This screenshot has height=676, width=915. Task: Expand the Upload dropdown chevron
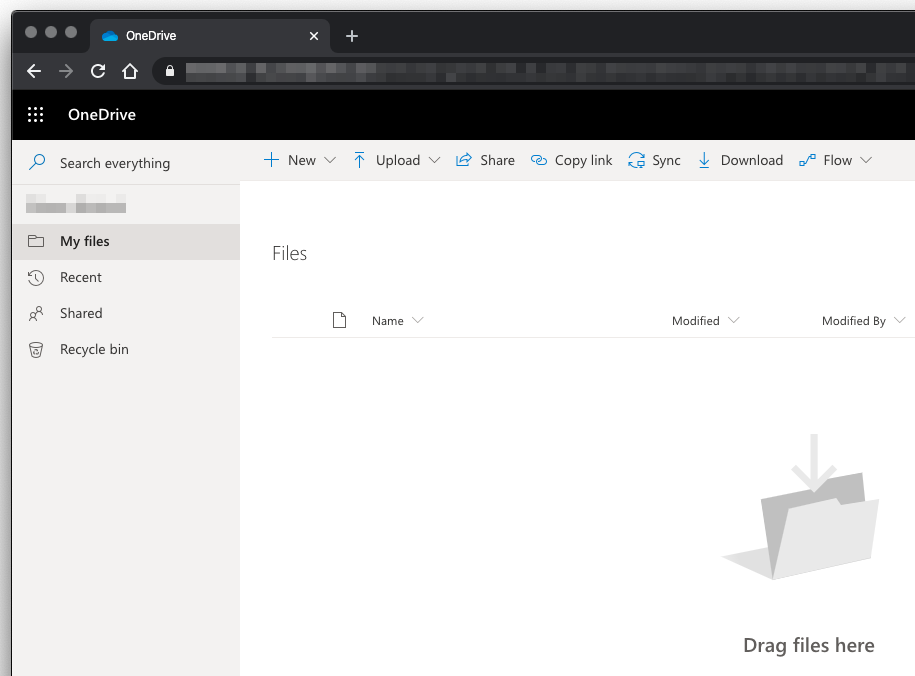coord(434,160)
